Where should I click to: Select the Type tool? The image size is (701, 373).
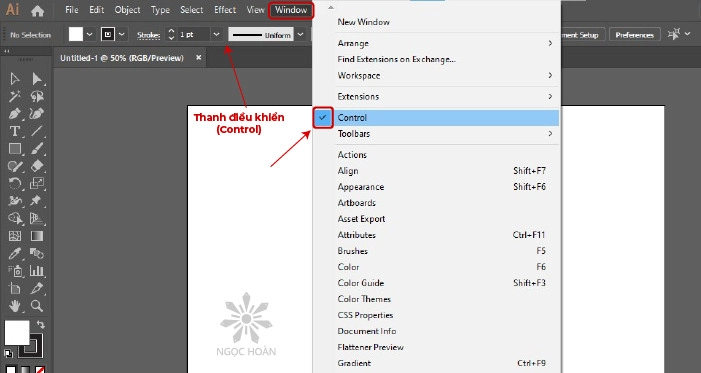coord(15,131)
